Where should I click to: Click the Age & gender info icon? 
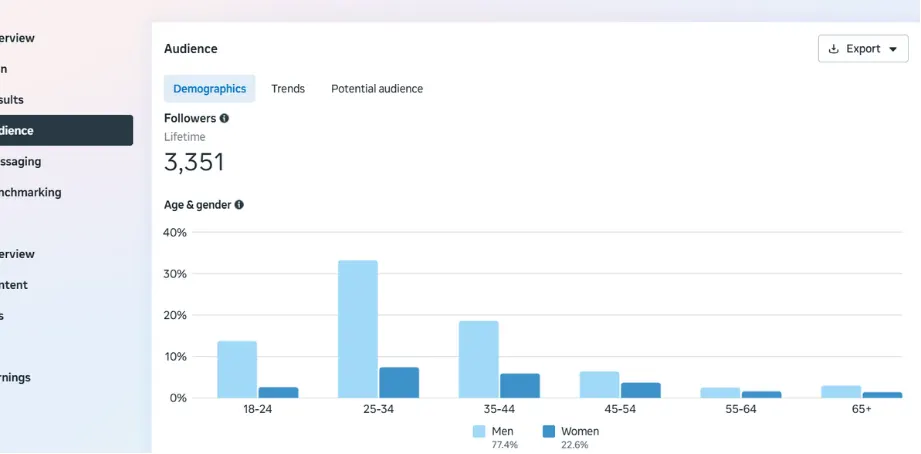click(239, 205)
